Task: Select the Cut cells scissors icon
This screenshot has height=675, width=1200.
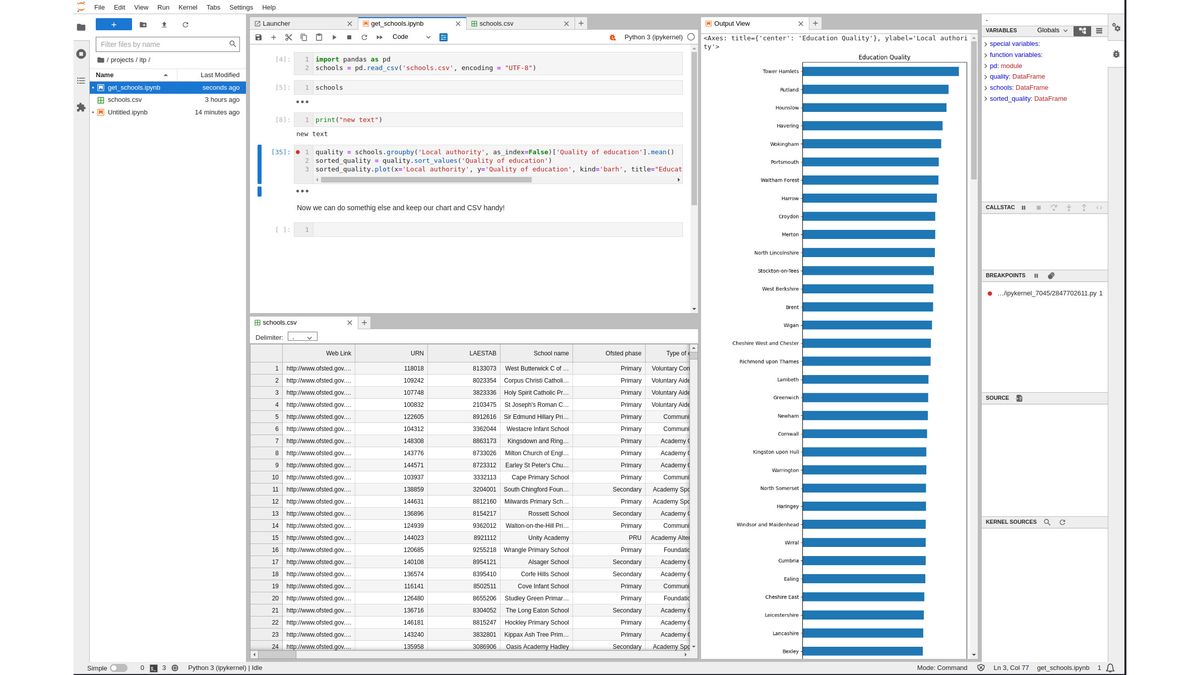Action: point(288,37)
